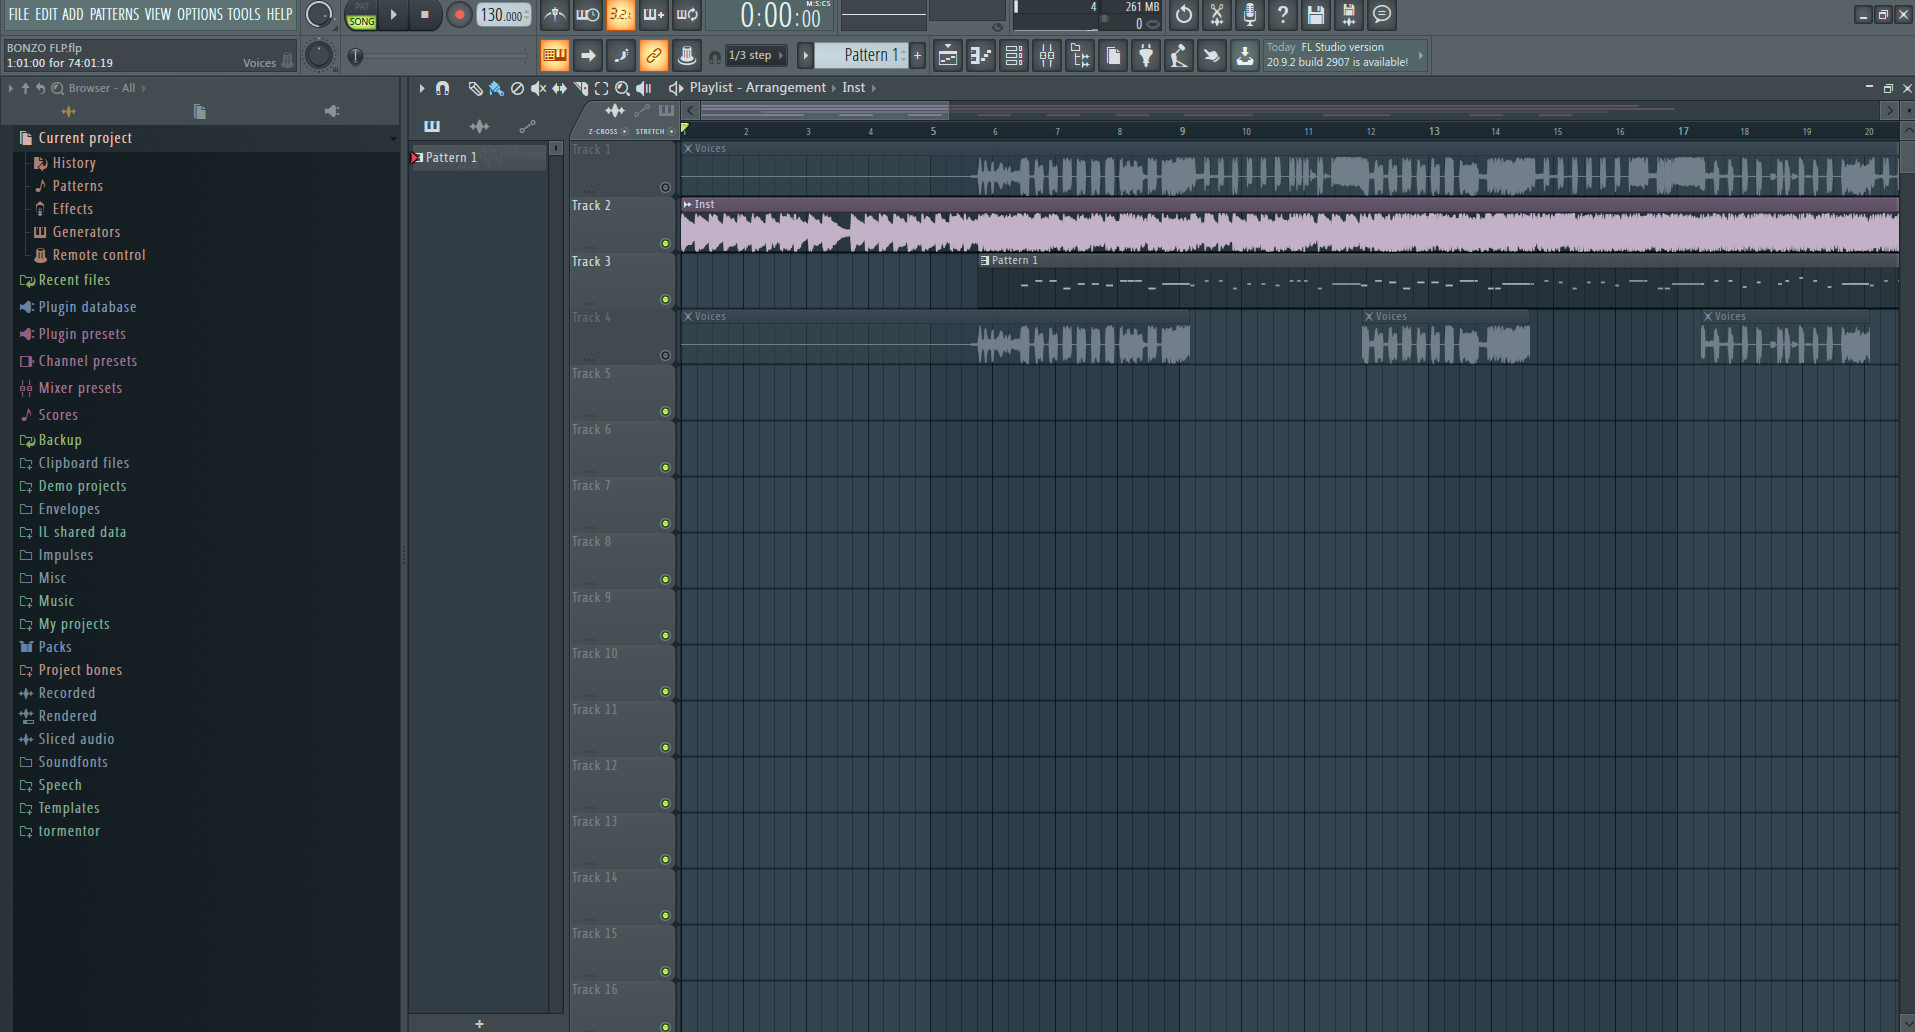
Task: Switch playback mode from SONG to PAT
Action: coord(360,8)
